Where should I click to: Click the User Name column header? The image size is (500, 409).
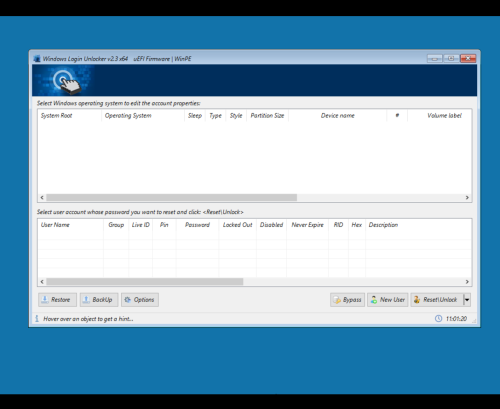pos(71,225)
